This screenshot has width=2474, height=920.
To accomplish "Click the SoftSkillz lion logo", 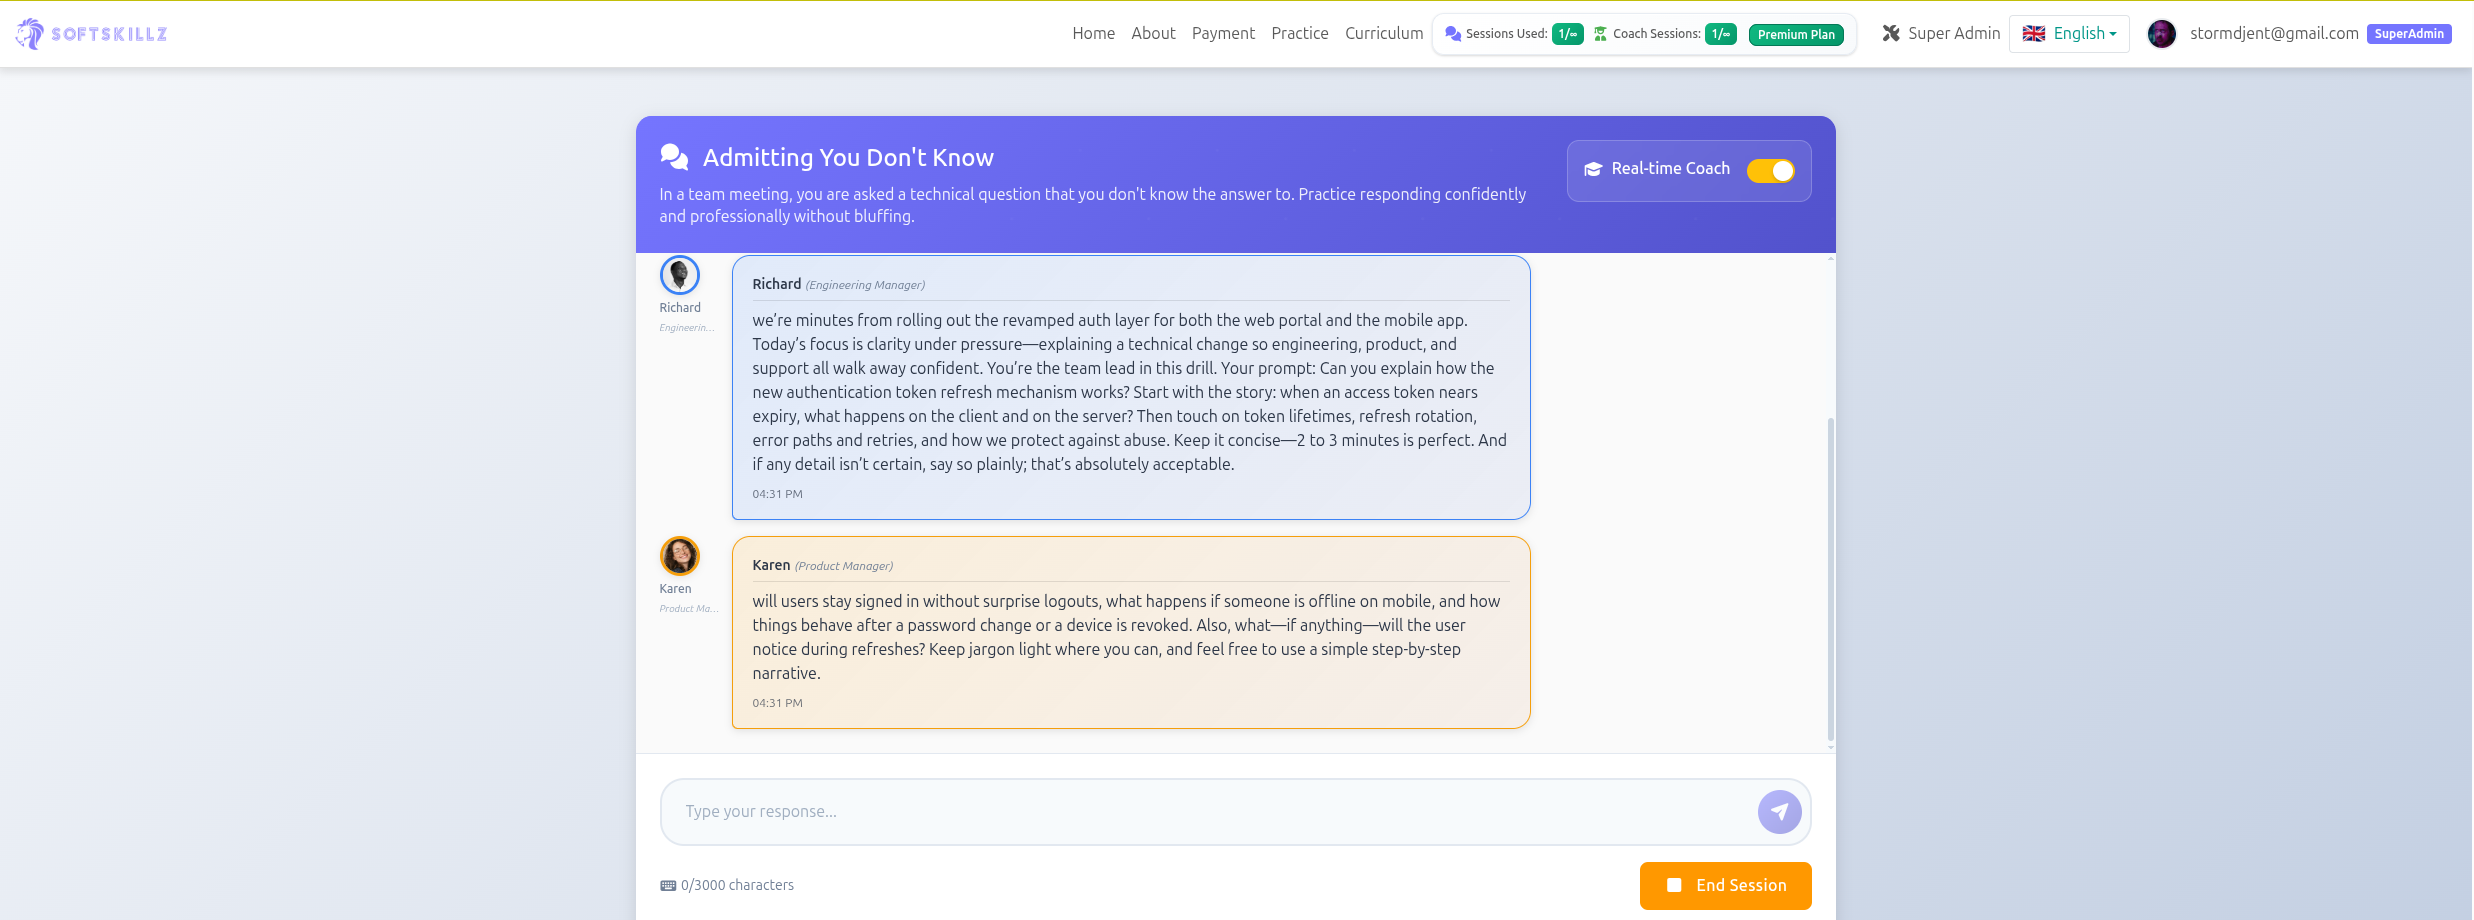I will click(x=30, y=34).
